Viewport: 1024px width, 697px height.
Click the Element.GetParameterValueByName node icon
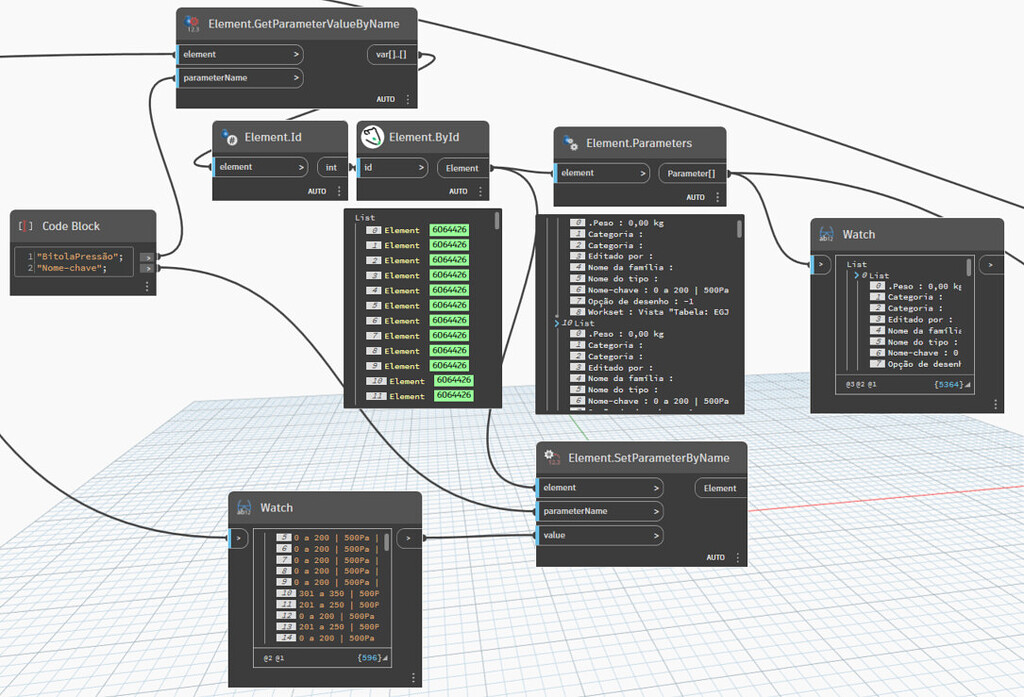tap(192, 24)
